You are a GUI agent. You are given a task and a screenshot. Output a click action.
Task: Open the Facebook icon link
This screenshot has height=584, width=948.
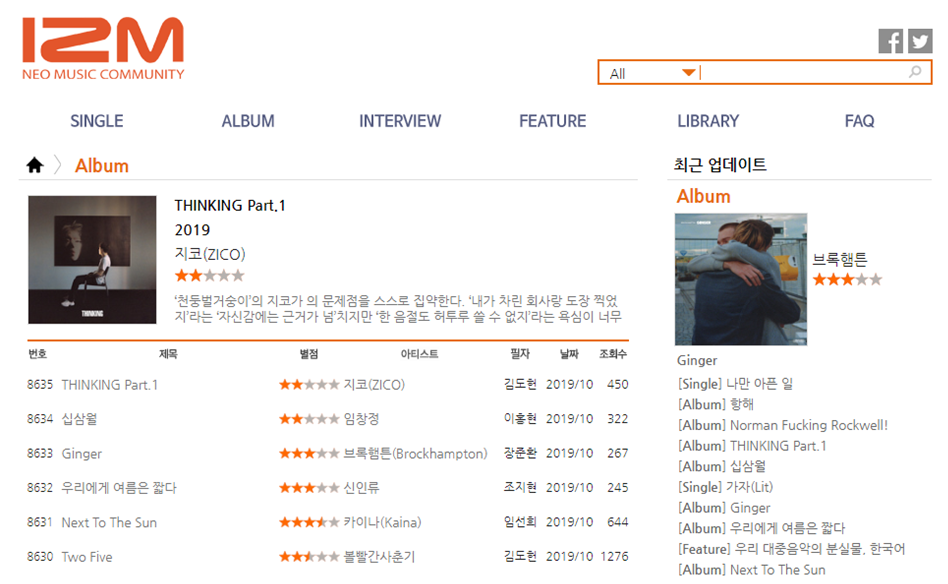click(890, 41)
